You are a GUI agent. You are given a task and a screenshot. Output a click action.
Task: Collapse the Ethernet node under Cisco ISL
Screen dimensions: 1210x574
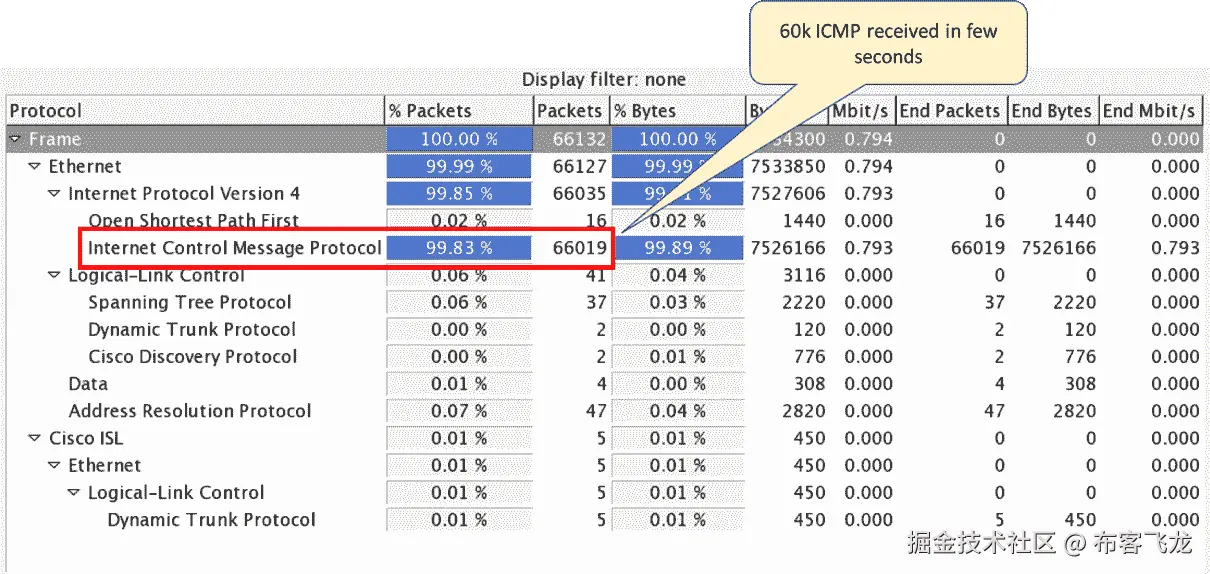tap(54, 466)
